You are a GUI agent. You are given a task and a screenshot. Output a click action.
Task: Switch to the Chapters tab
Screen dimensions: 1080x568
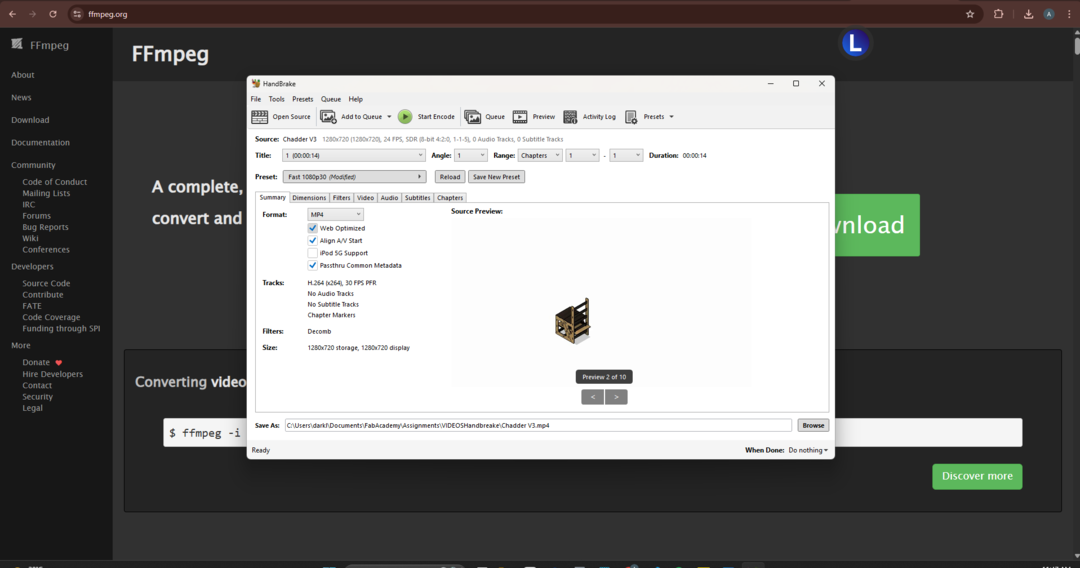click(450, 198)
